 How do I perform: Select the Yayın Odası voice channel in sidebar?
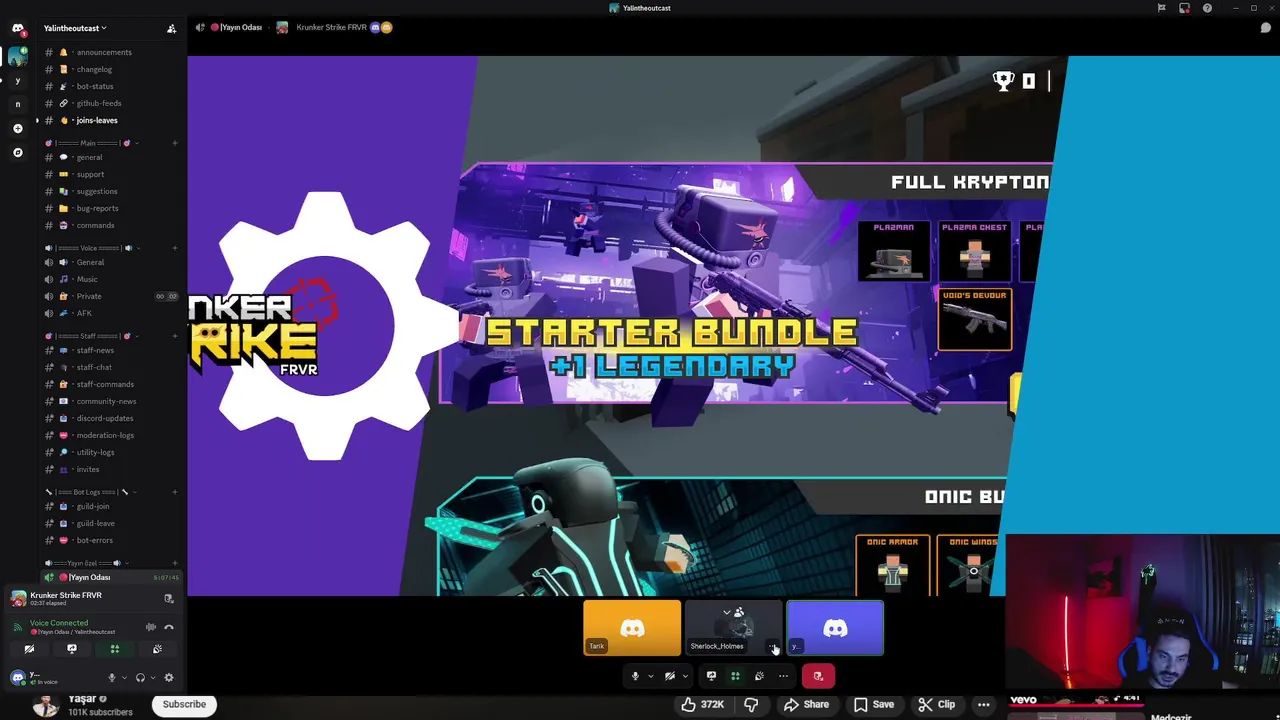point(110,577)
